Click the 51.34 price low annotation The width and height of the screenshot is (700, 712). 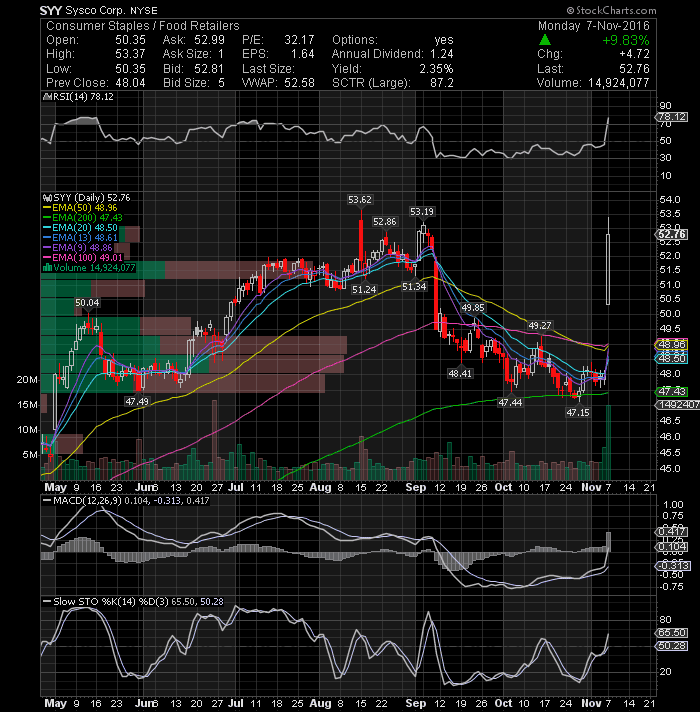pos(414,286)
